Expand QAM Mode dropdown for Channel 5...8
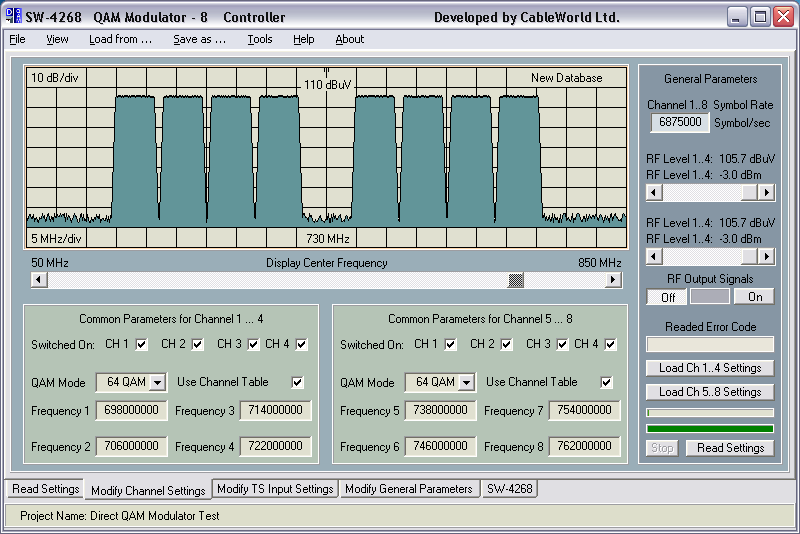 466,382
